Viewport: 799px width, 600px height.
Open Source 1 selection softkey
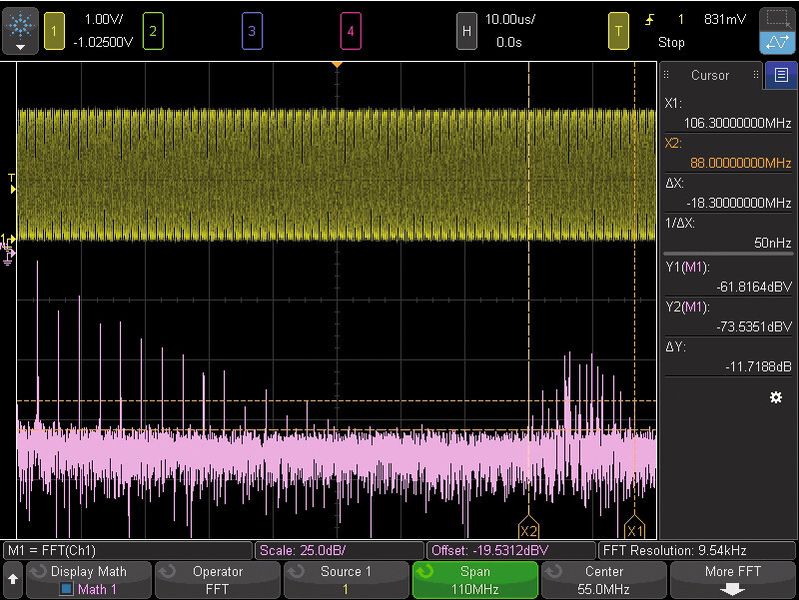[346, 580]
